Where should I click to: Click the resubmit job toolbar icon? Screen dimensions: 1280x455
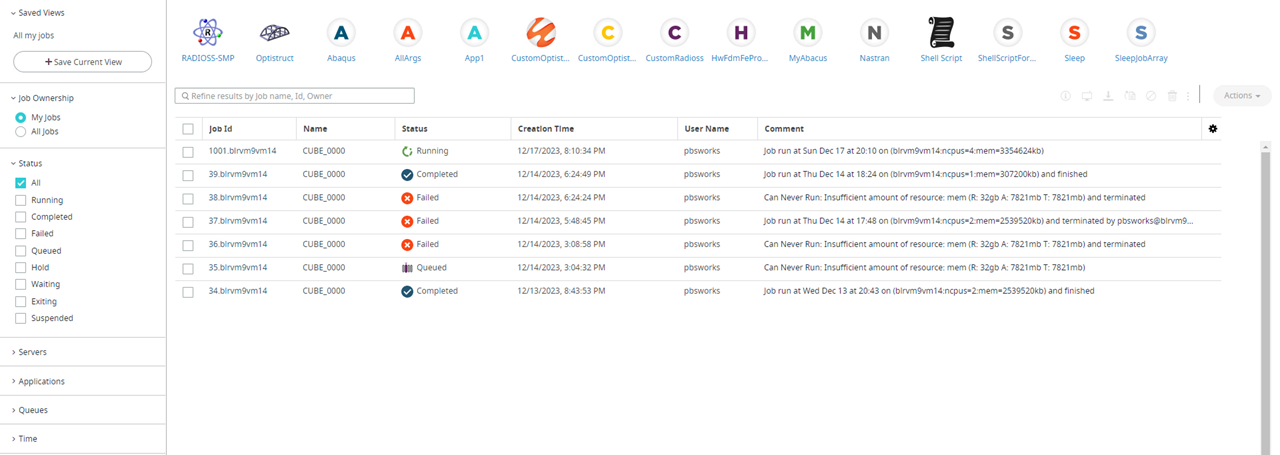click(1129, 96)
